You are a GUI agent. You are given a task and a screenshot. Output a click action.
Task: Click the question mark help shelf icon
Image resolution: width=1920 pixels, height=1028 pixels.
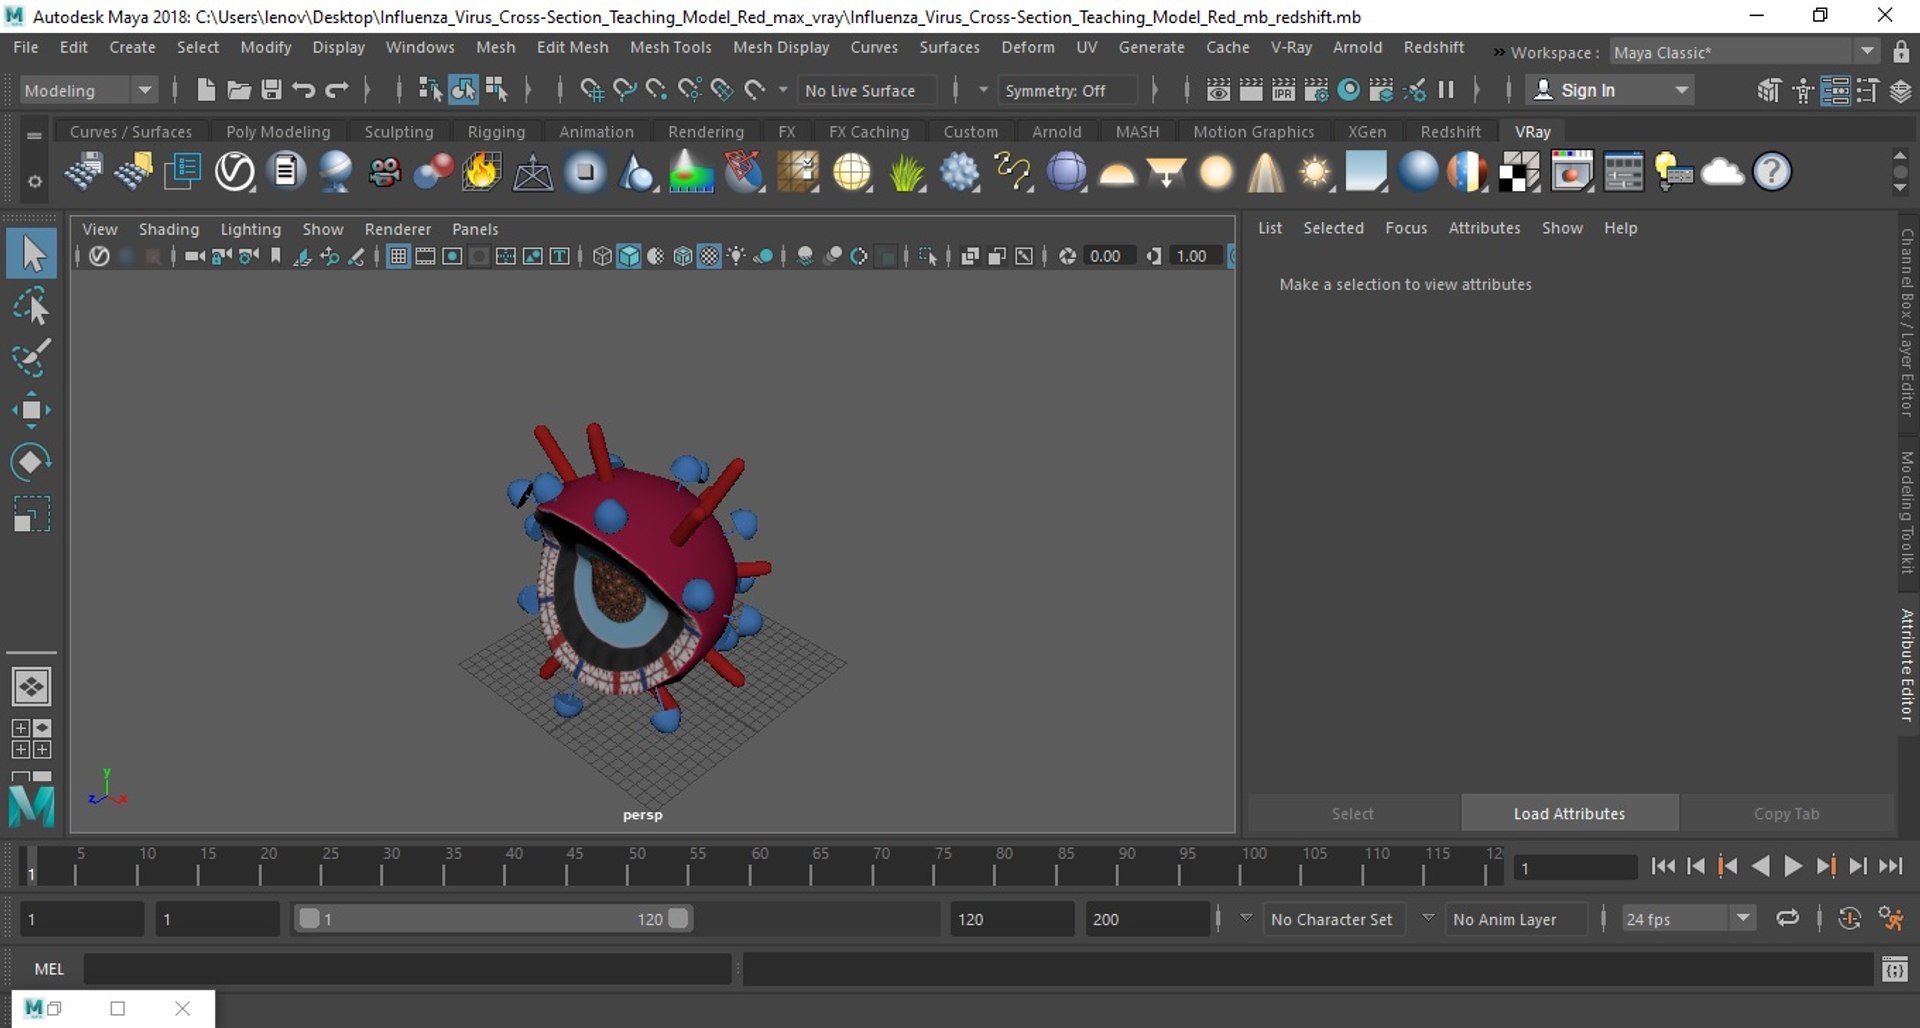[x=1772, y=172]
